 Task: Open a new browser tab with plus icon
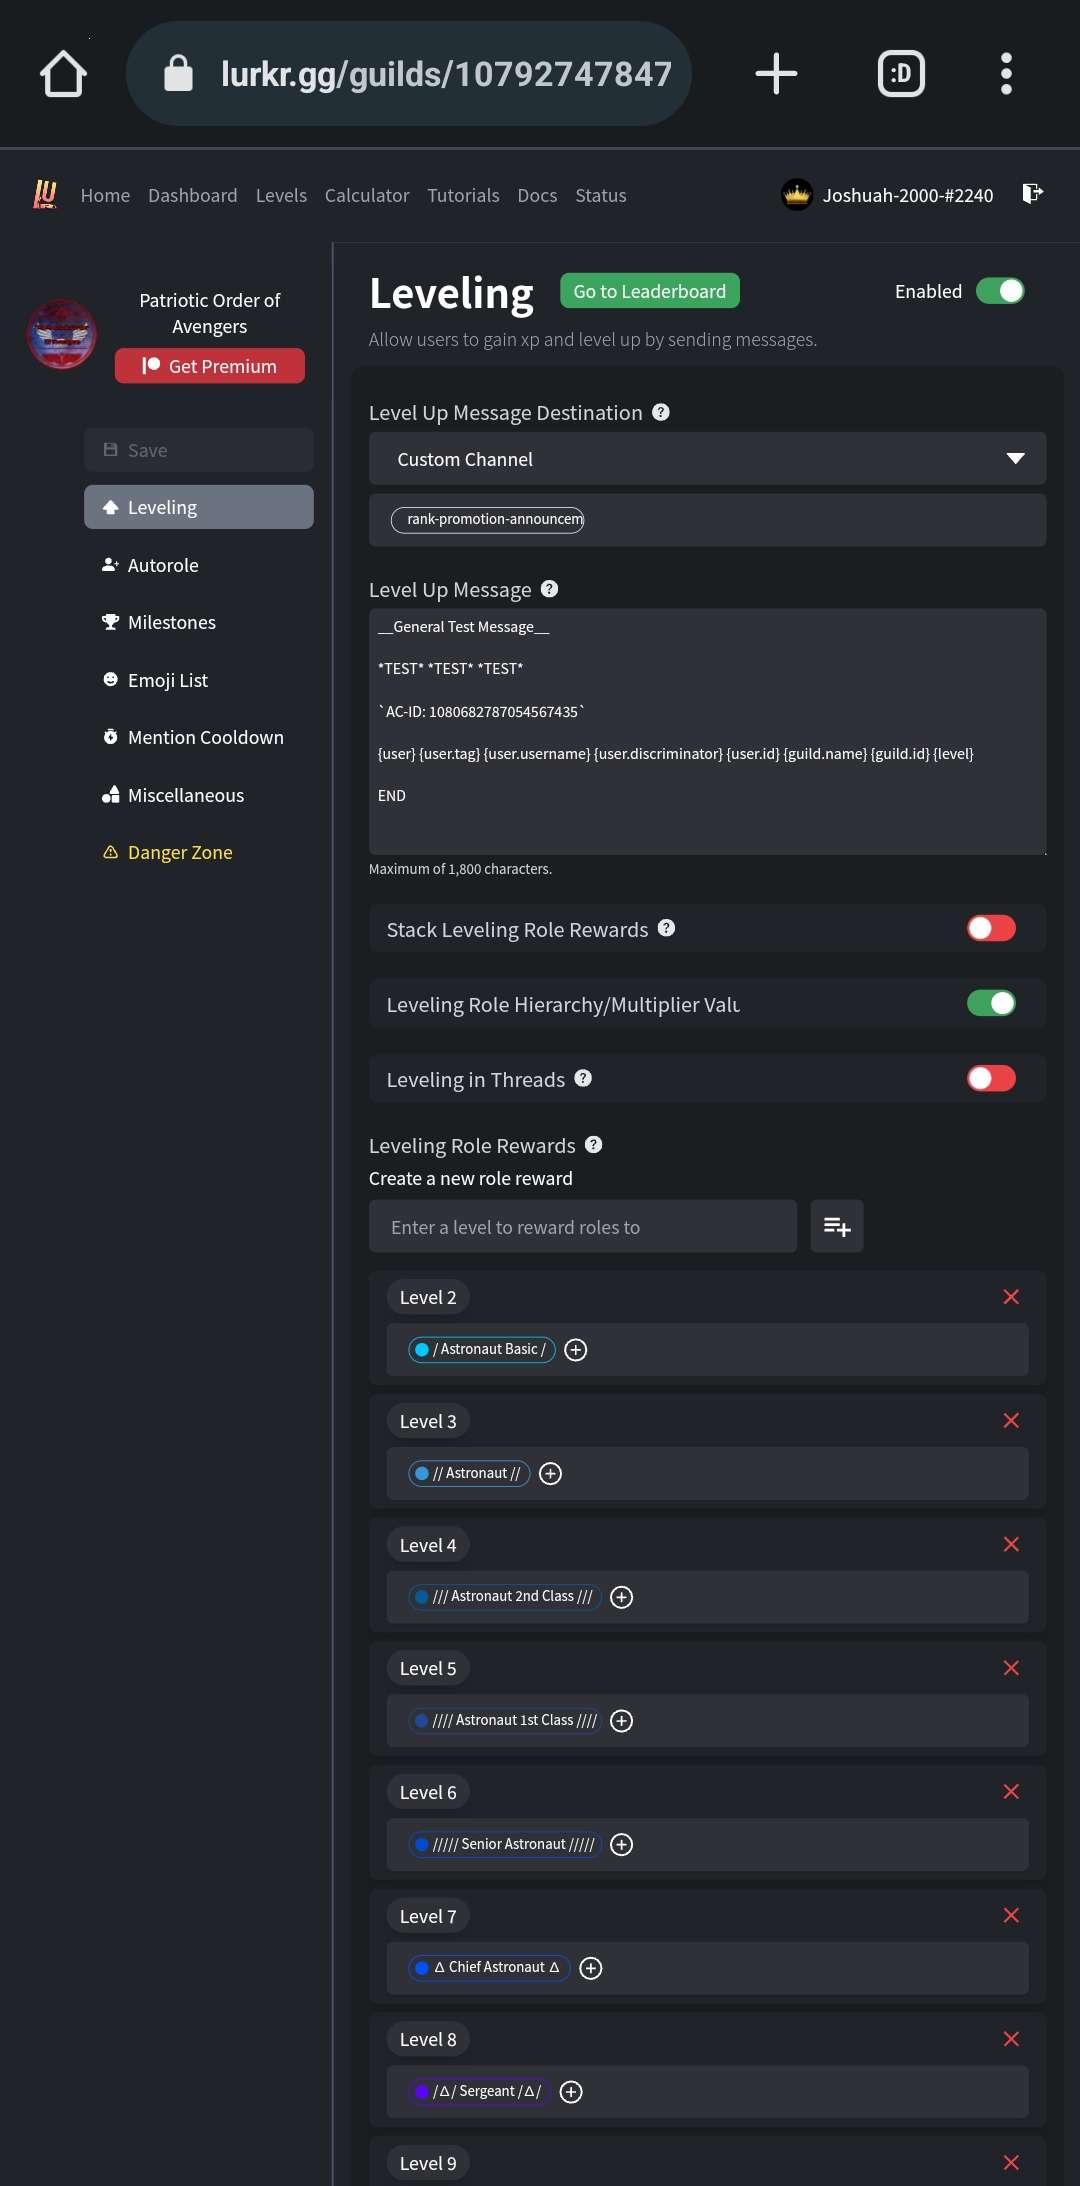(x=776, y=74)
